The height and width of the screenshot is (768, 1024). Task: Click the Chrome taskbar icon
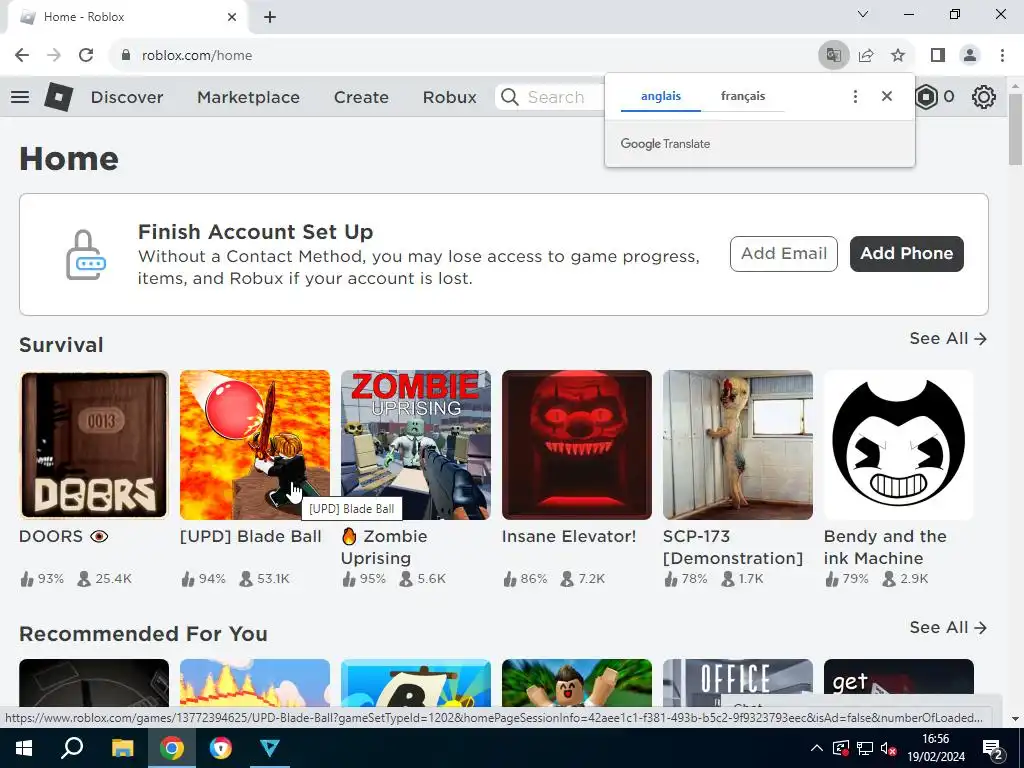point(171,748)
